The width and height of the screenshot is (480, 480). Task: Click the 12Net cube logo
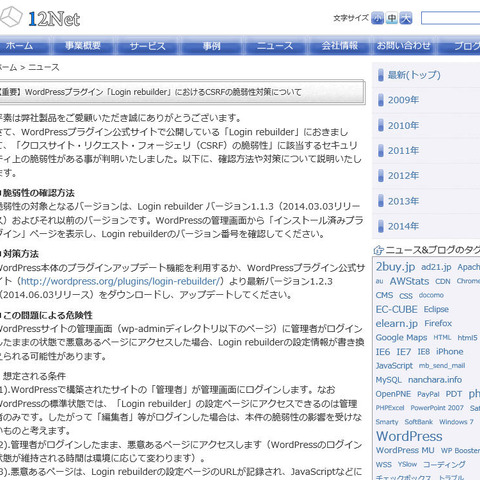[11, 17]
